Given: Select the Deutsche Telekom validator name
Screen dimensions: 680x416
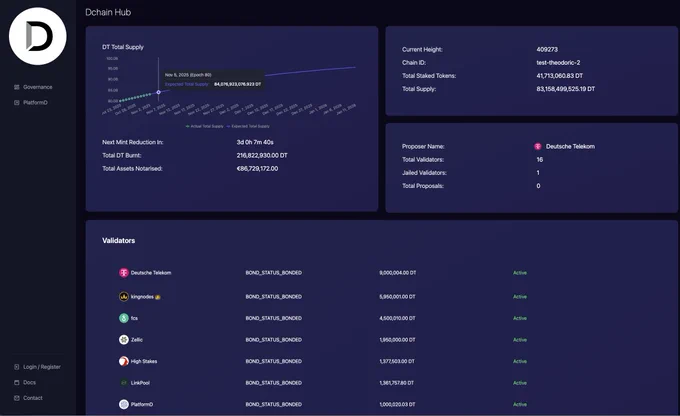Looking at the screenshot, I should pos(151,273).
